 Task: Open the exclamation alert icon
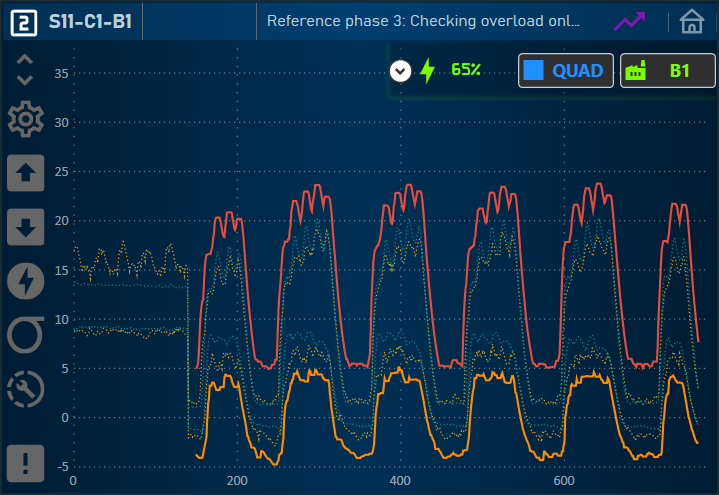[x=26, y=461]
